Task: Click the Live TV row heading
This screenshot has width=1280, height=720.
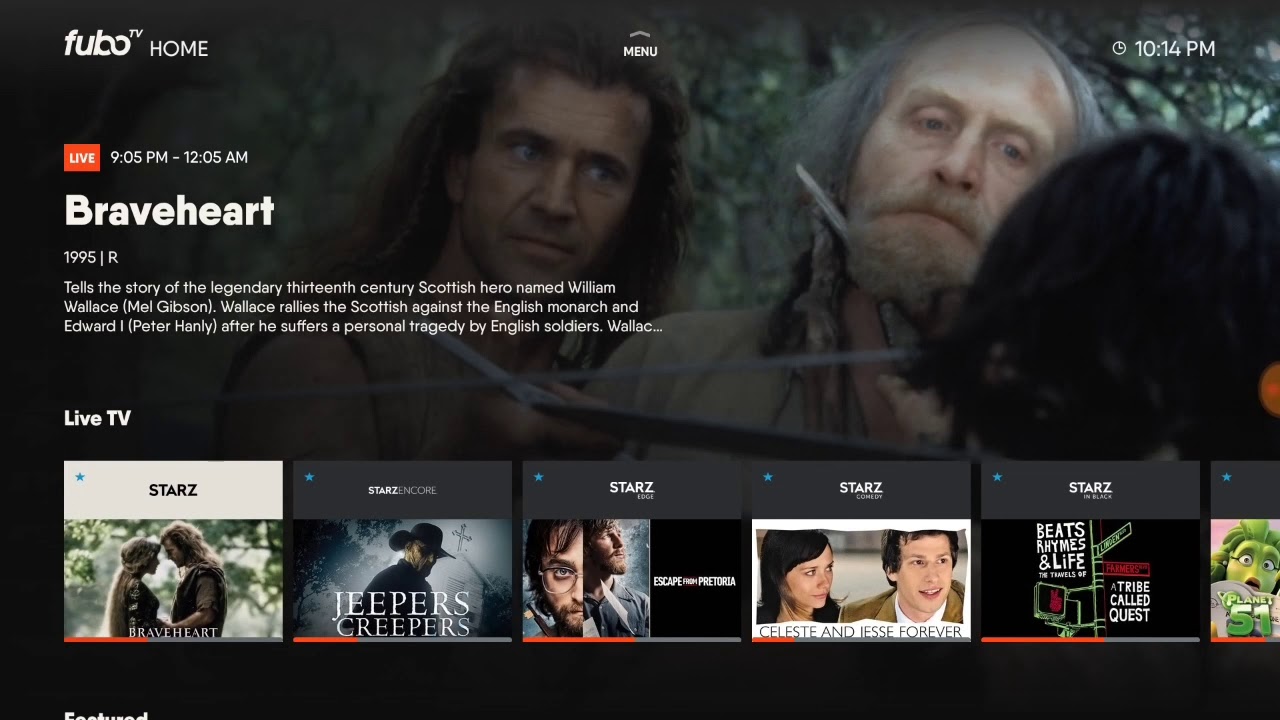Action: coord(97,418)
